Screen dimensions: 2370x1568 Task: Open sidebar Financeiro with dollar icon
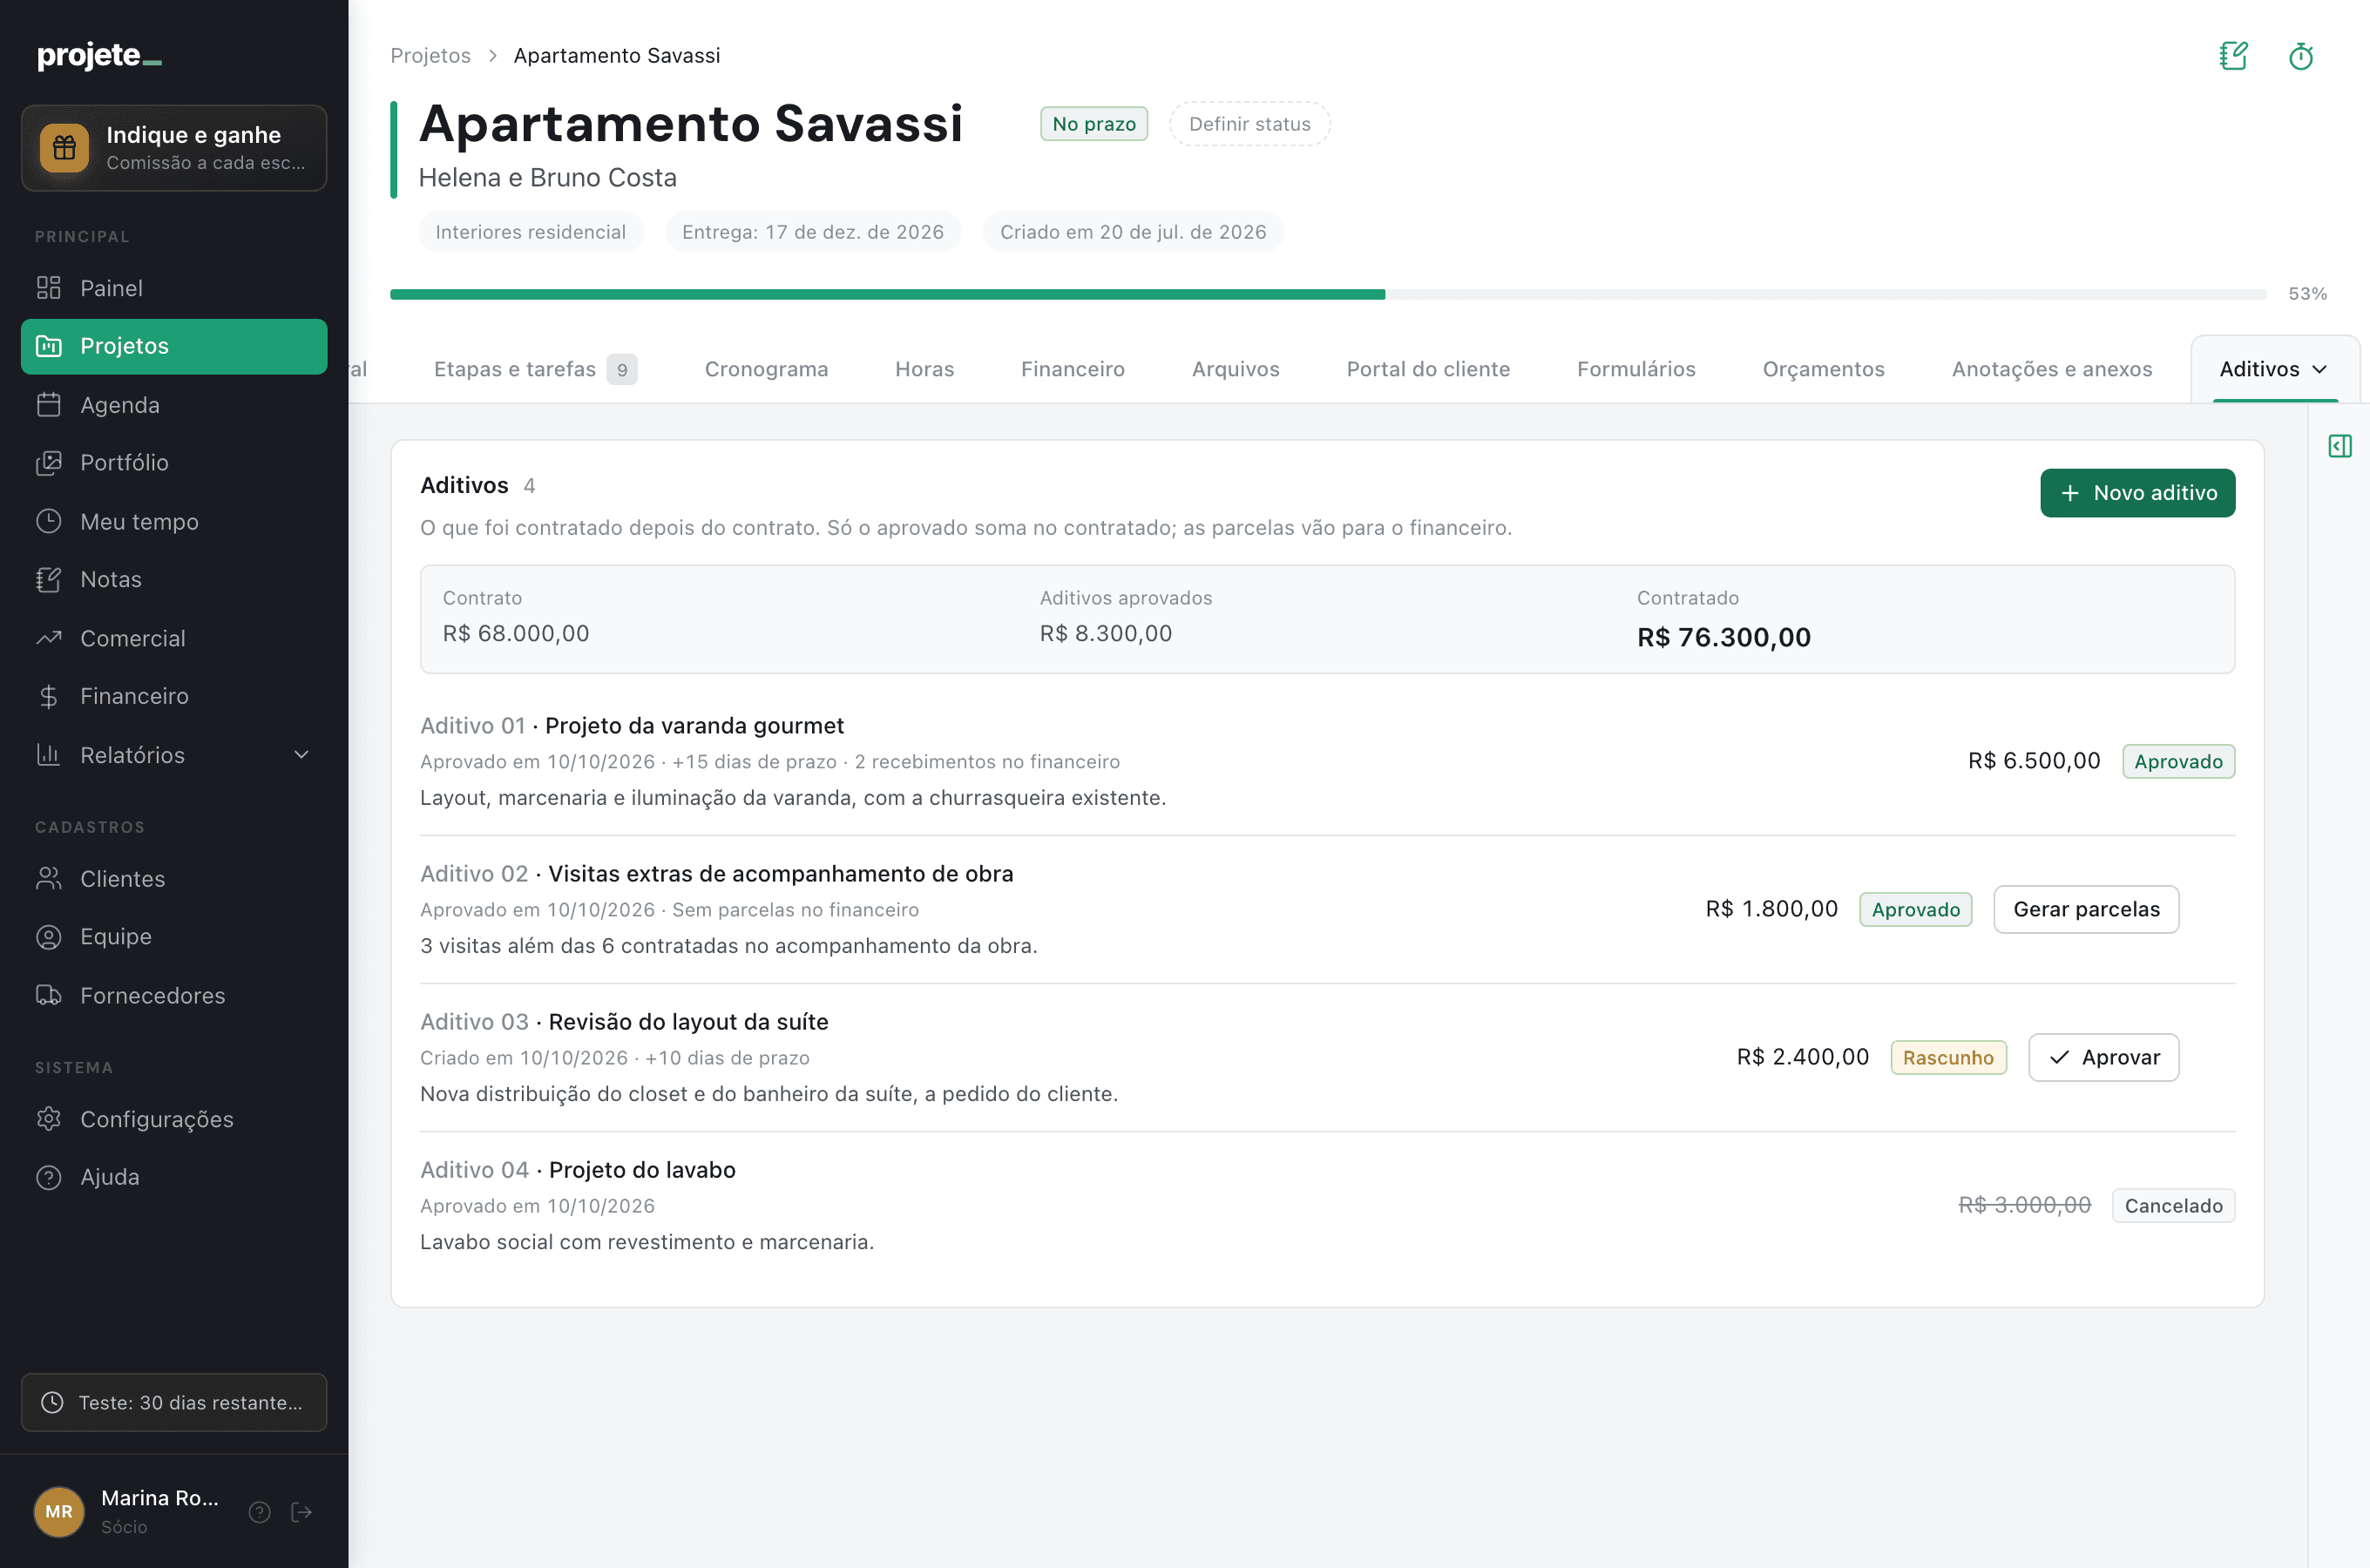pyautogui.click(x=174, y=696)
